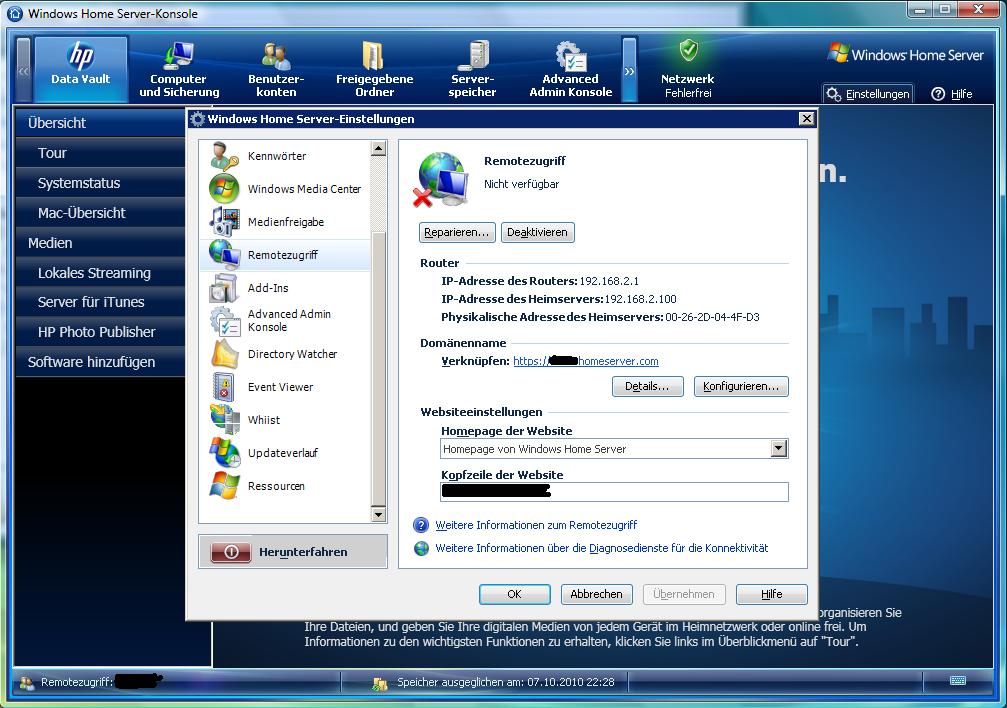Image resolution: width=1007 pixels, height=708 pixels.
Task: Click the Reparieren button
Action: coord(457,232)
